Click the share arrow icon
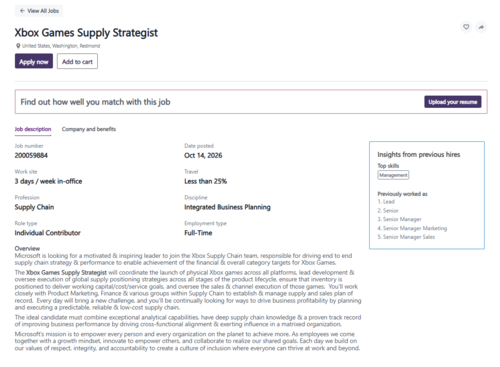 481,27
